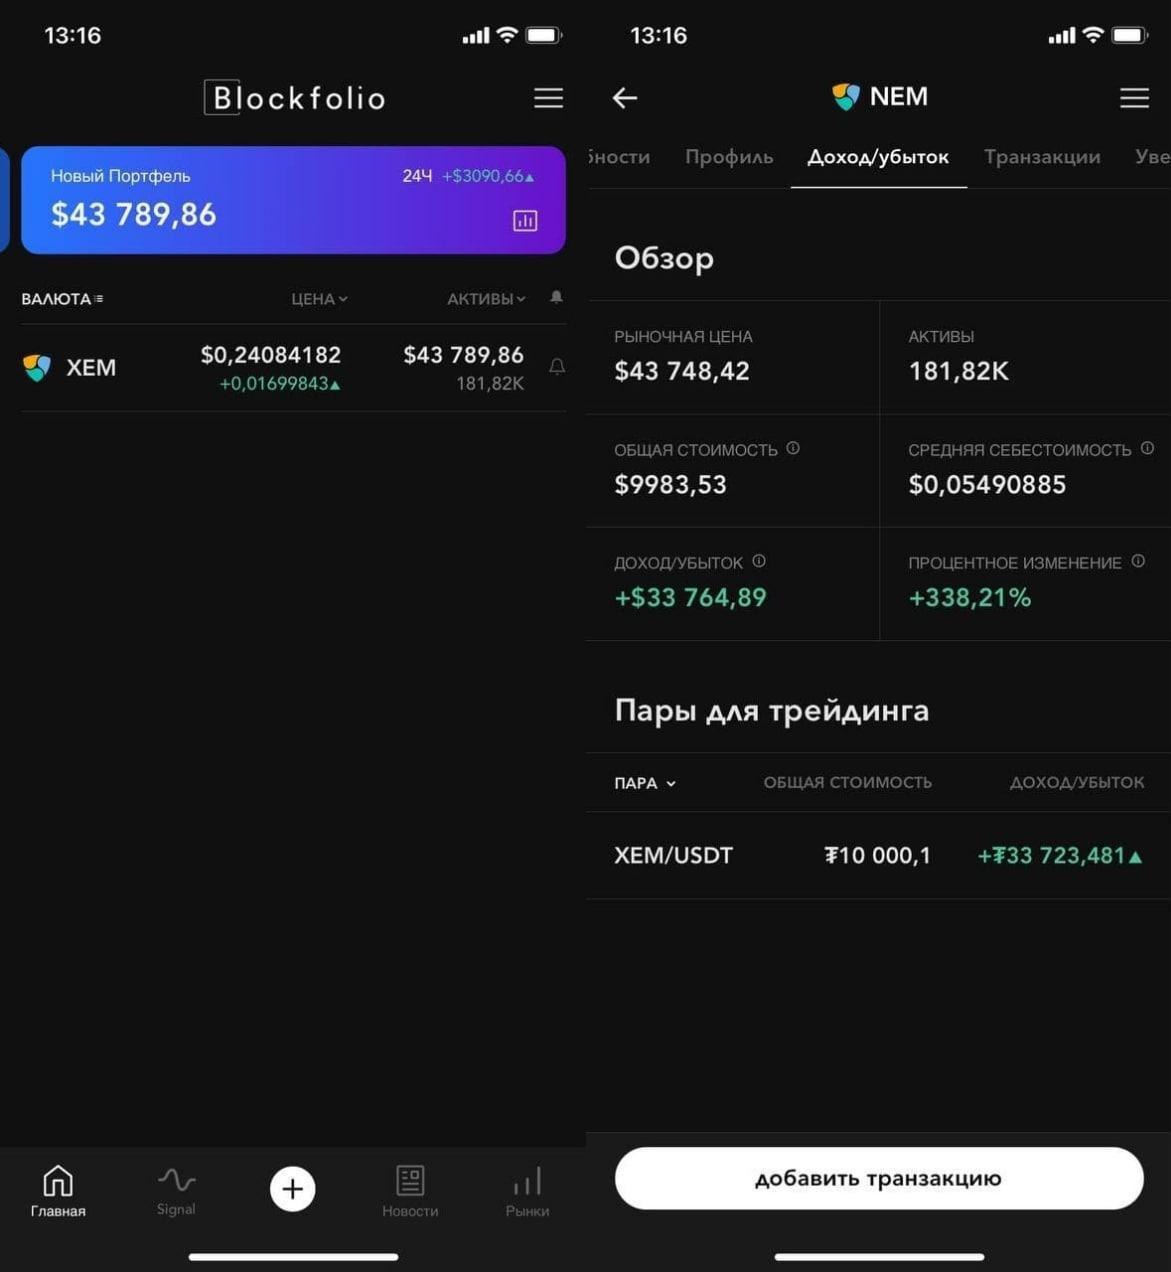1171x1272 pixels.
Task: Show info for Средняя себестоимость
Action: coord(1147,448)
